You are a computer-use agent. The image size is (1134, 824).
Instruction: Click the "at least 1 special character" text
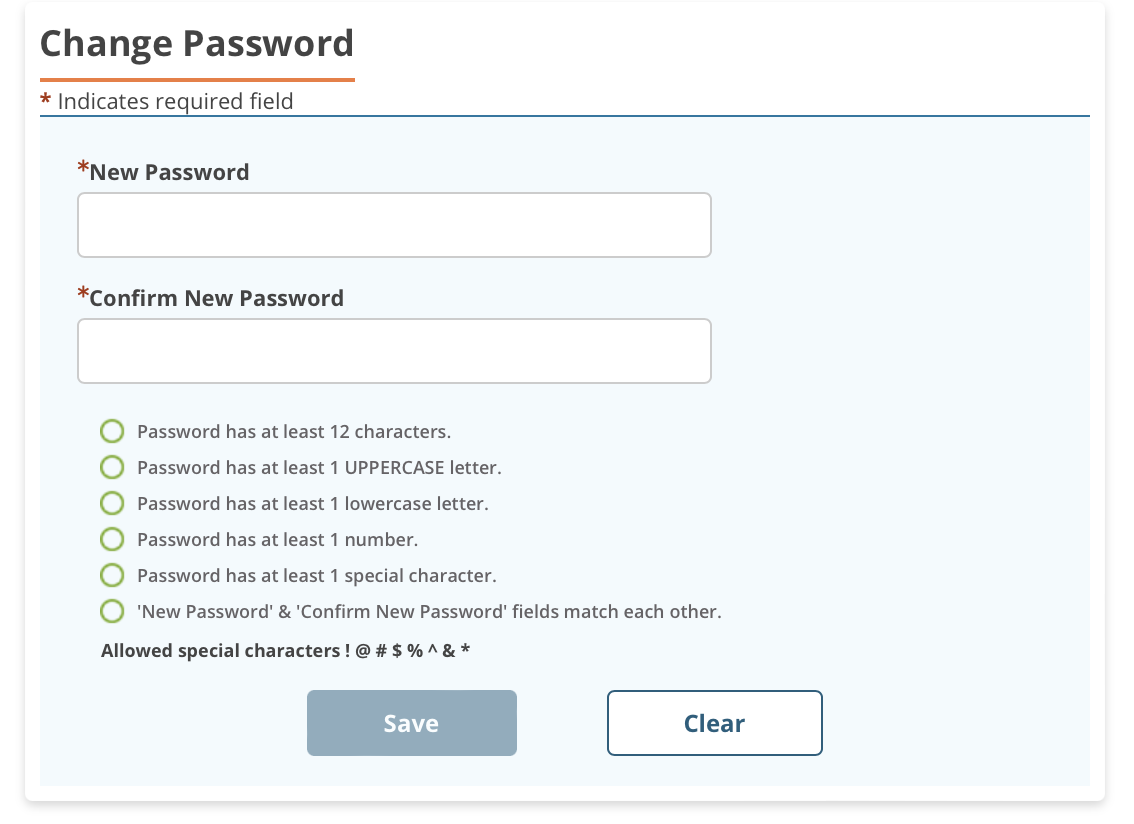click(316, 575)
